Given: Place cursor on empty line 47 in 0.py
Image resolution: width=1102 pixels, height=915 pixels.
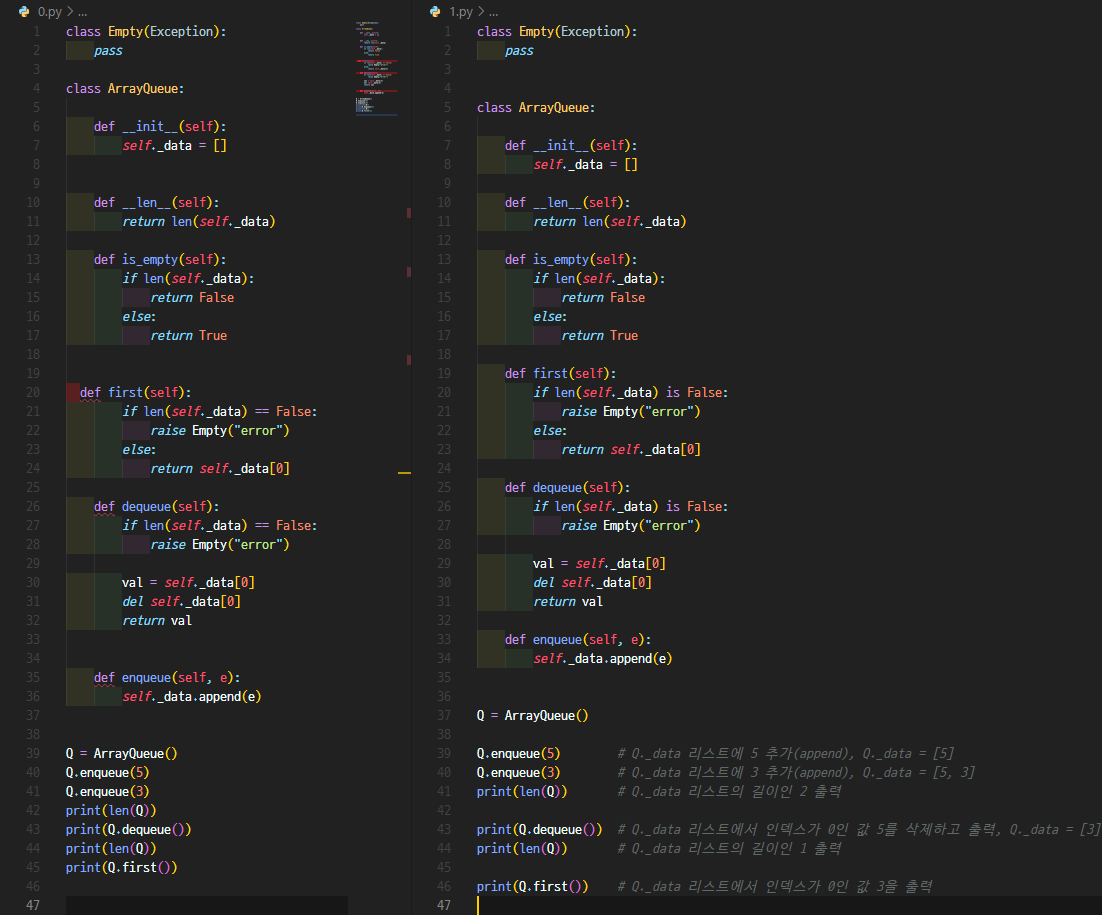Looking at the screenshot, I should click(x=207, y=905).
